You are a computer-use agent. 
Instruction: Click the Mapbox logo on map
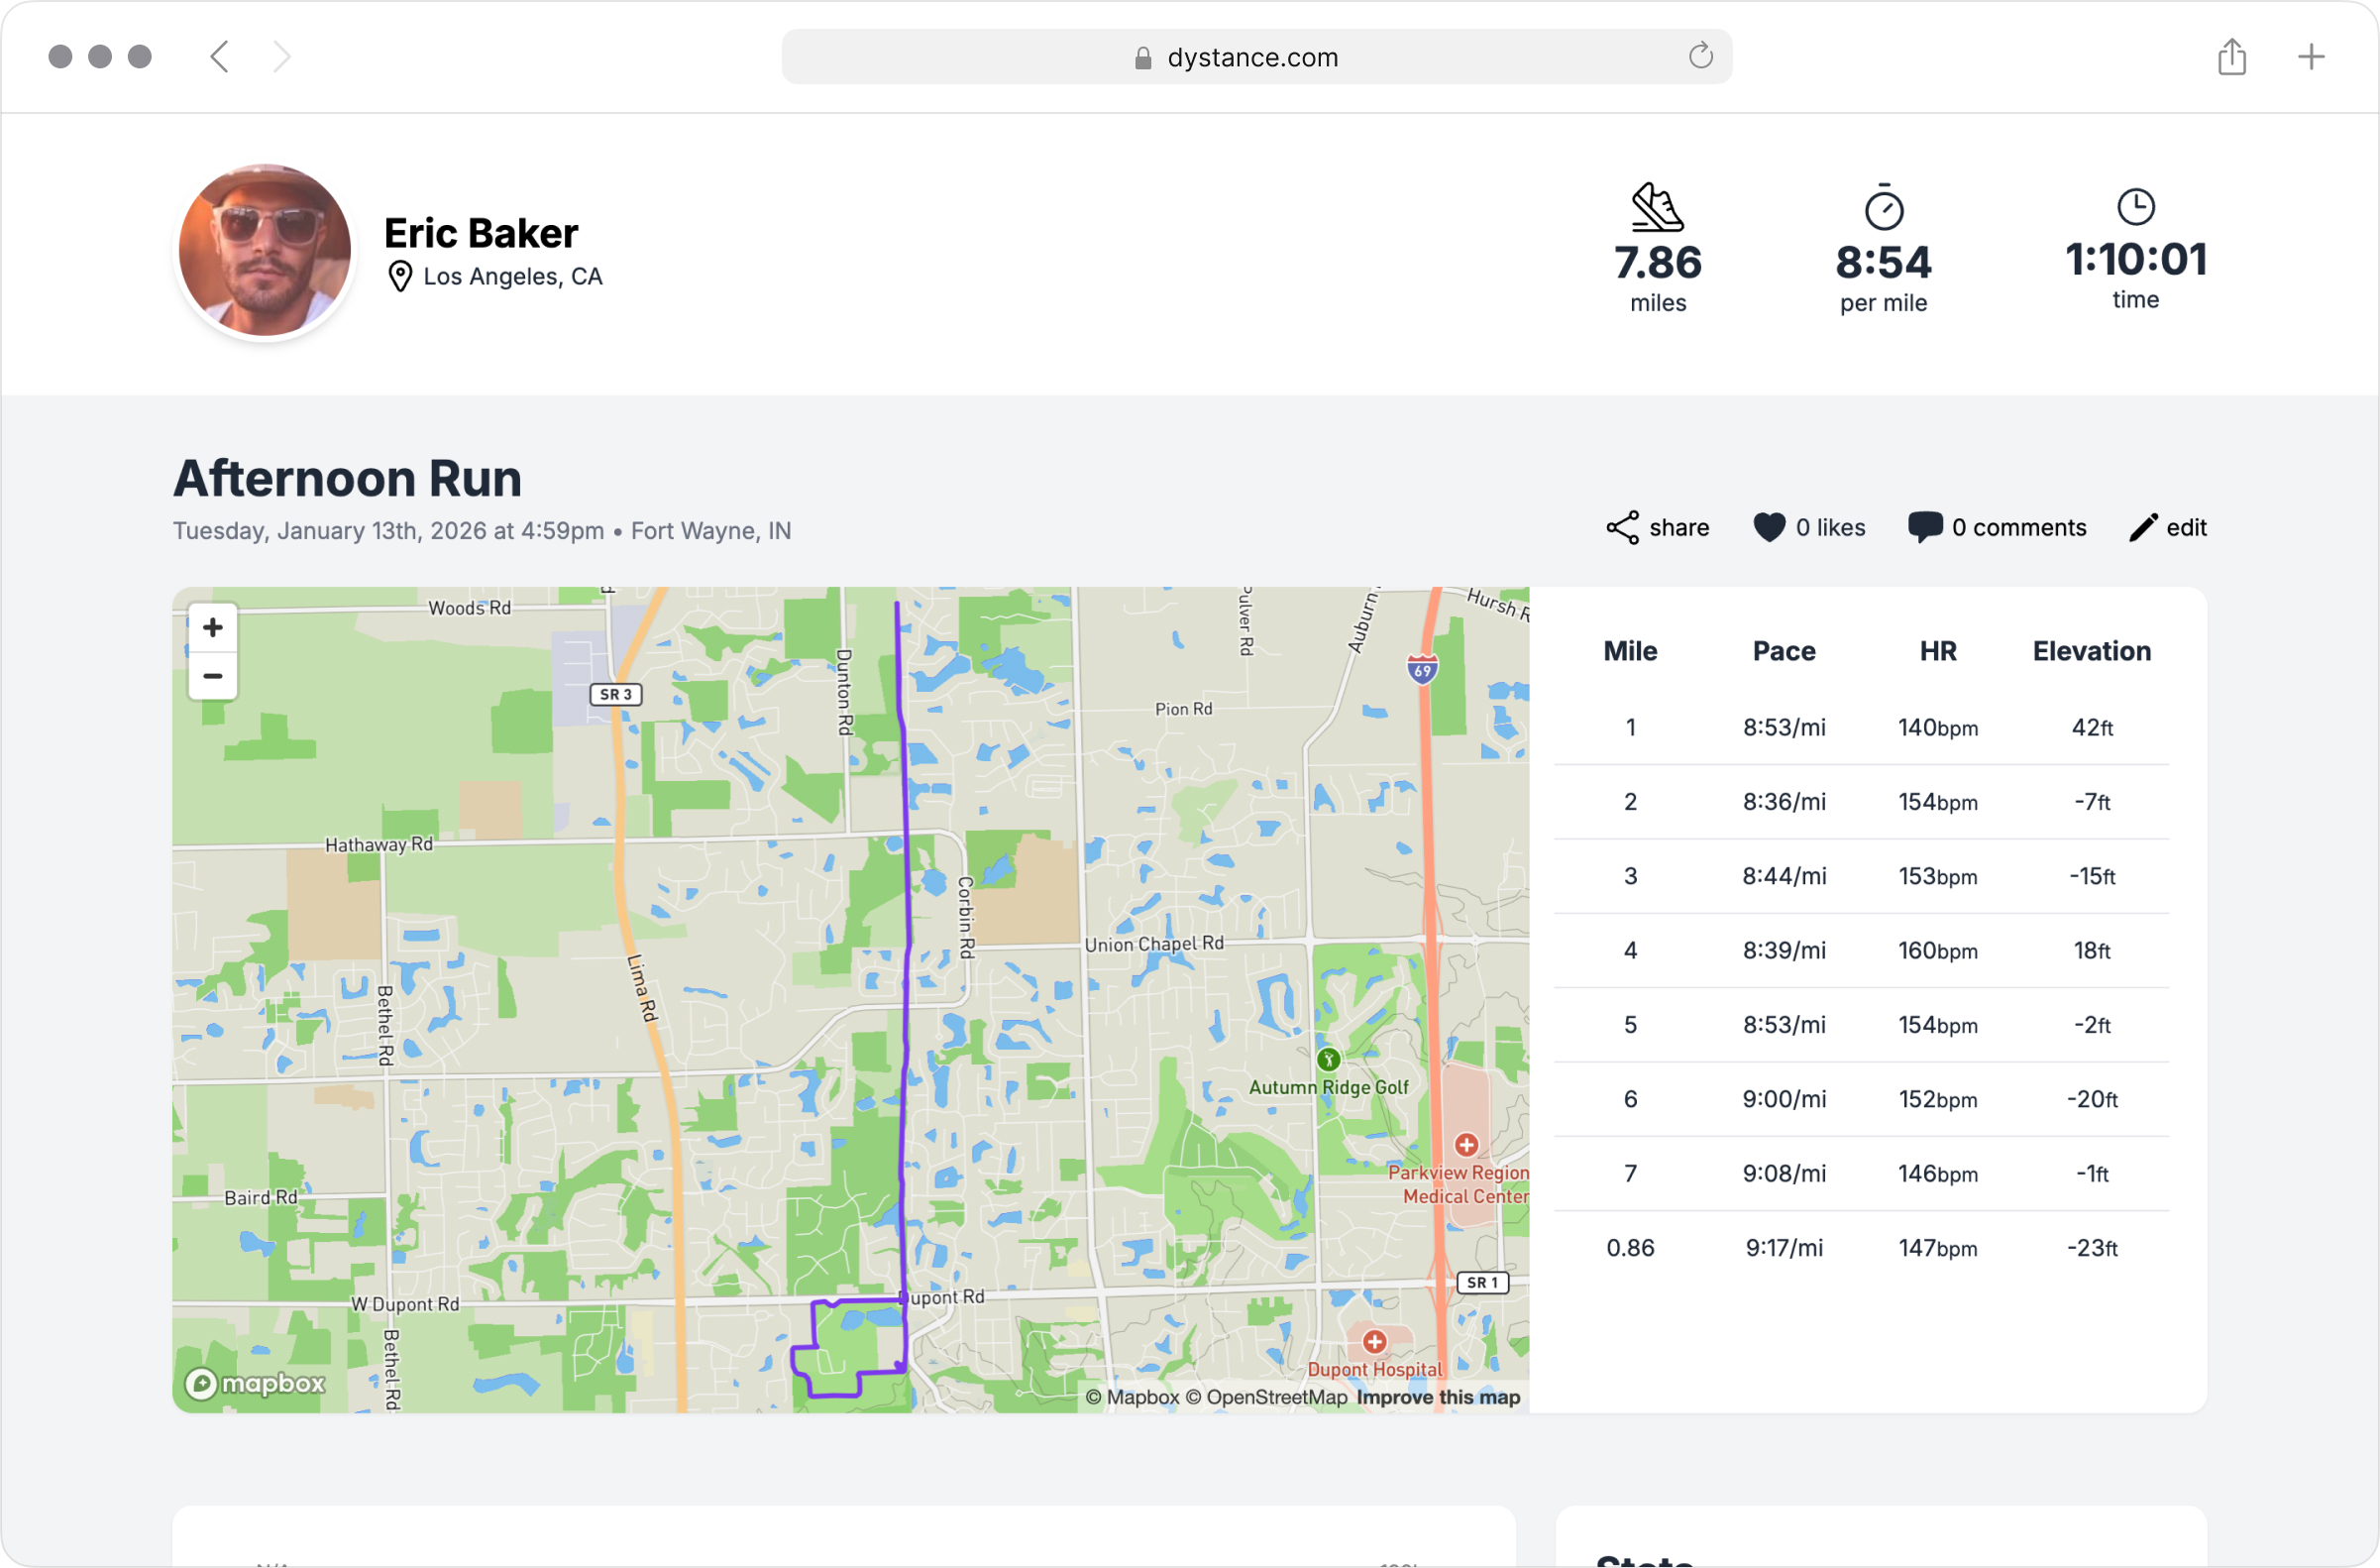pyautogui.click(x=256, y=1384)
